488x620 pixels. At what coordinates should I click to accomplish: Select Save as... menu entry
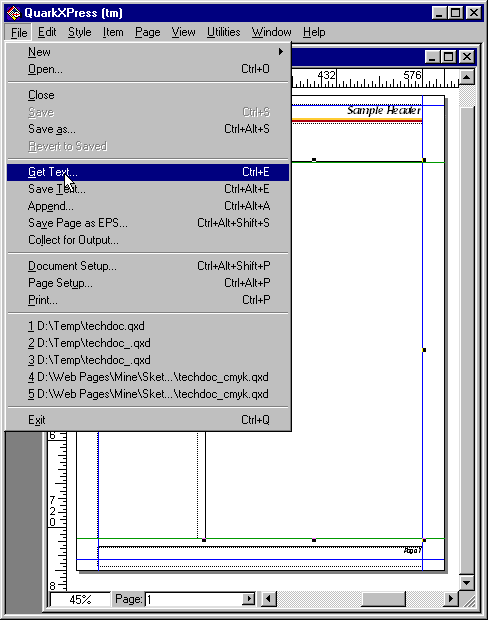[x=148, y=129]
